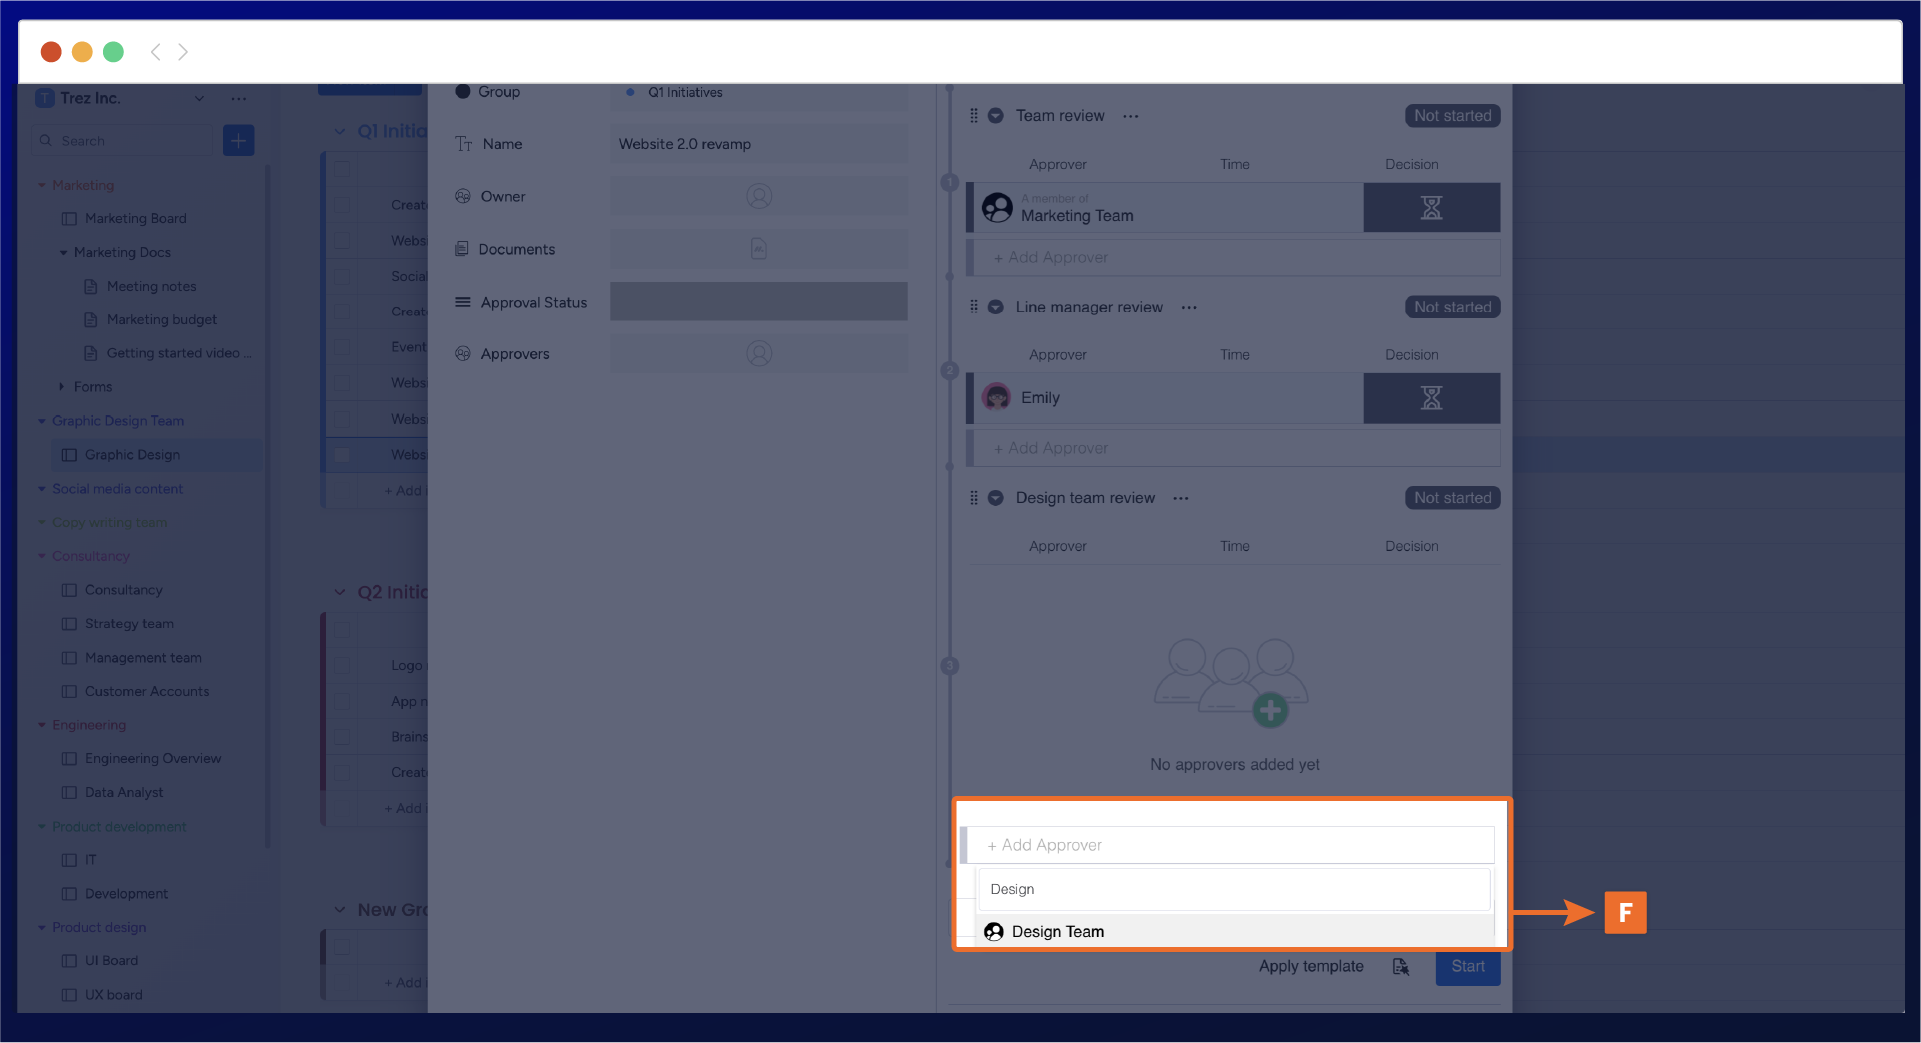The height and width of the screenshot is (1043, 1921).
Task: Open the Graphic Design board in sidebar
Action: point(132,455)
